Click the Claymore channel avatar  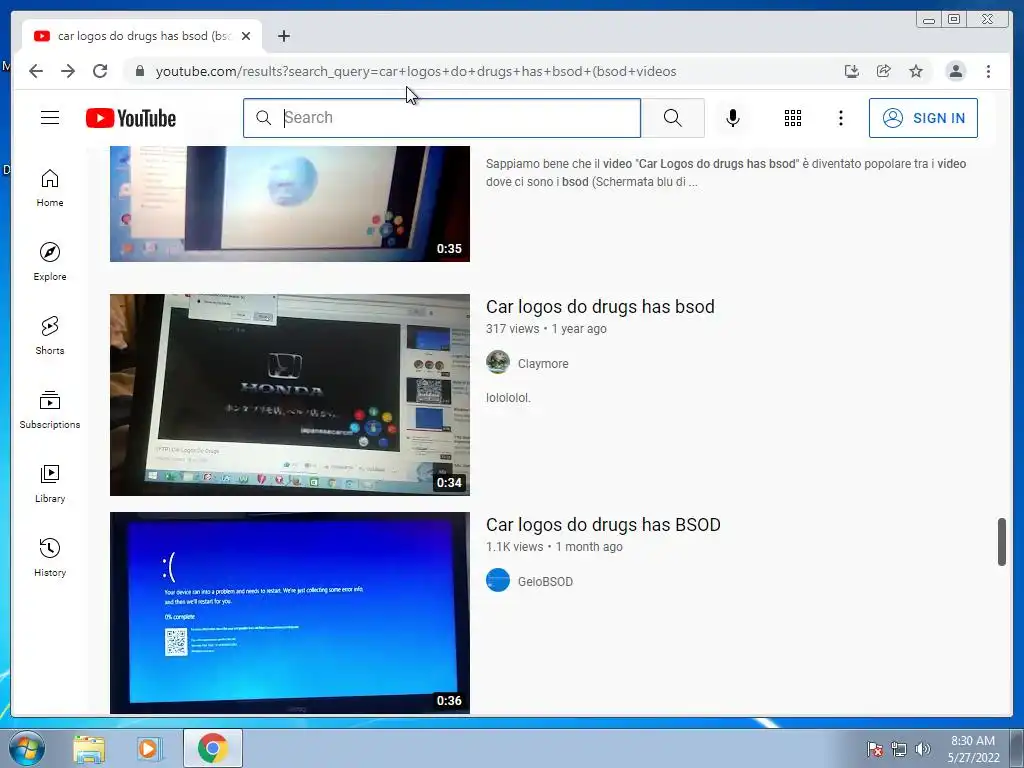[x=498, y=362]
